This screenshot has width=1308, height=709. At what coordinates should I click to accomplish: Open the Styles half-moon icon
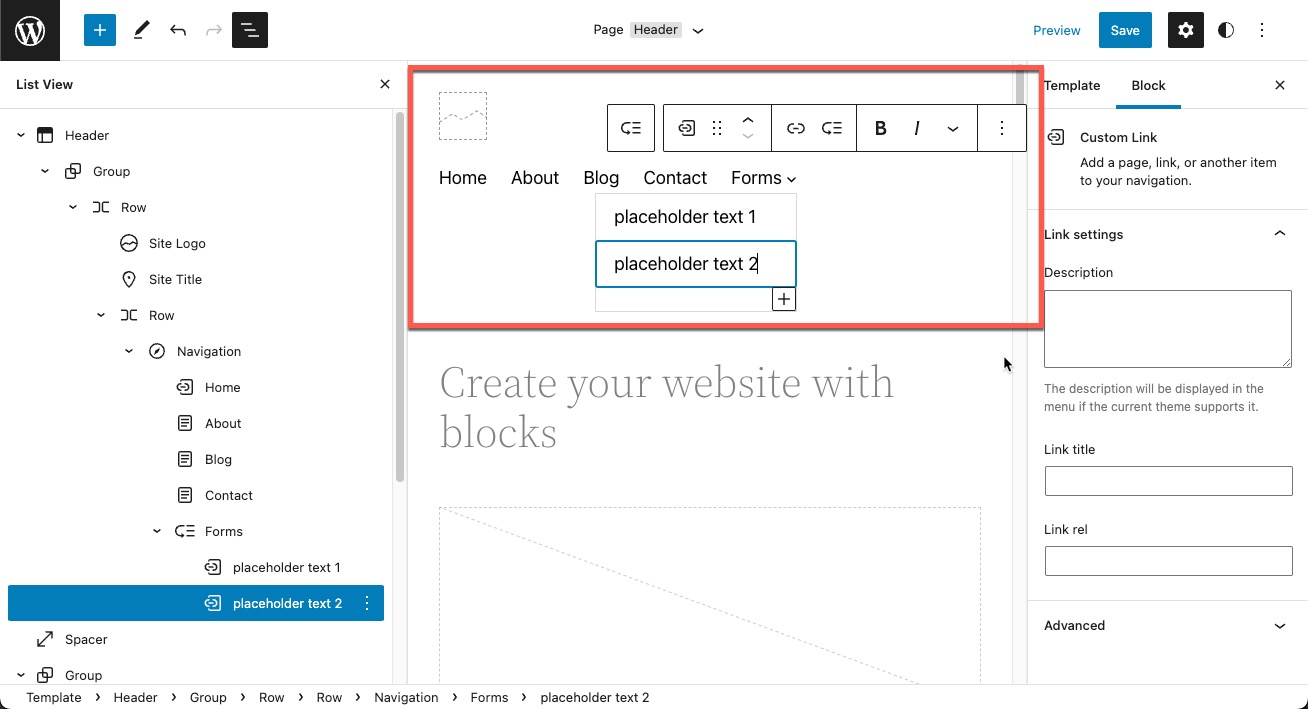tap(1225, 30)
